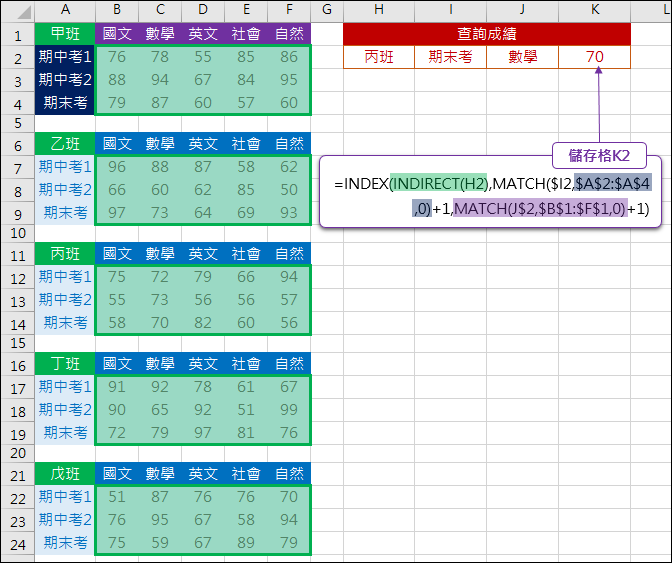Click 數學 header in row 11
This screenshot has width=672, height=563.
click(x=160, y=254)
